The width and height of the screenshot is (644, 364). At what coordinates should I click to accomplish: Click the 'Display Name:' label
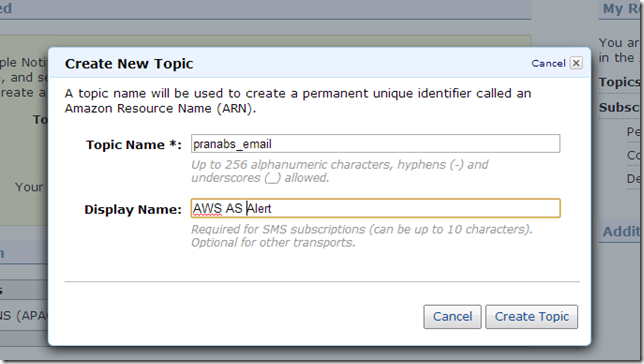tap(133, 210)
